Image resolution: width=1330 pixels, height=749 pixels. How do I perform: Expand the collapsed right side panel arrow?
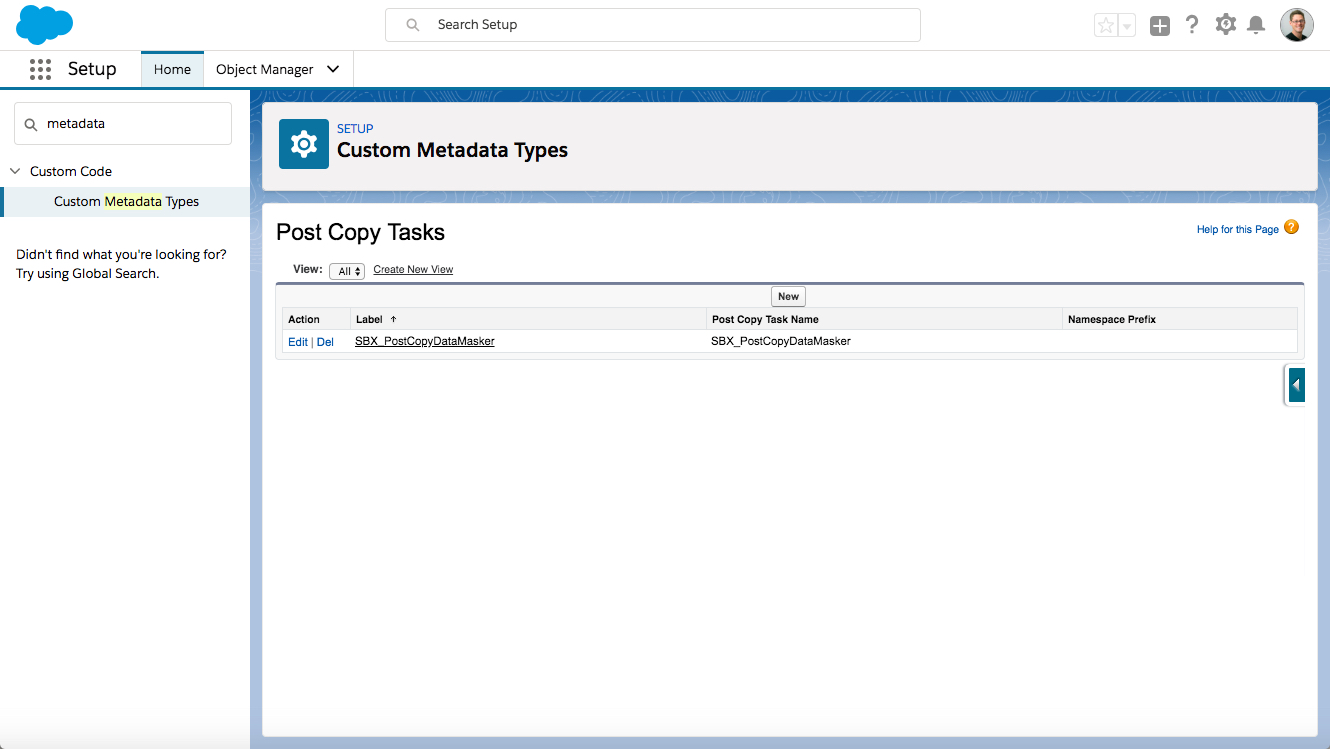click(1296, 385)
